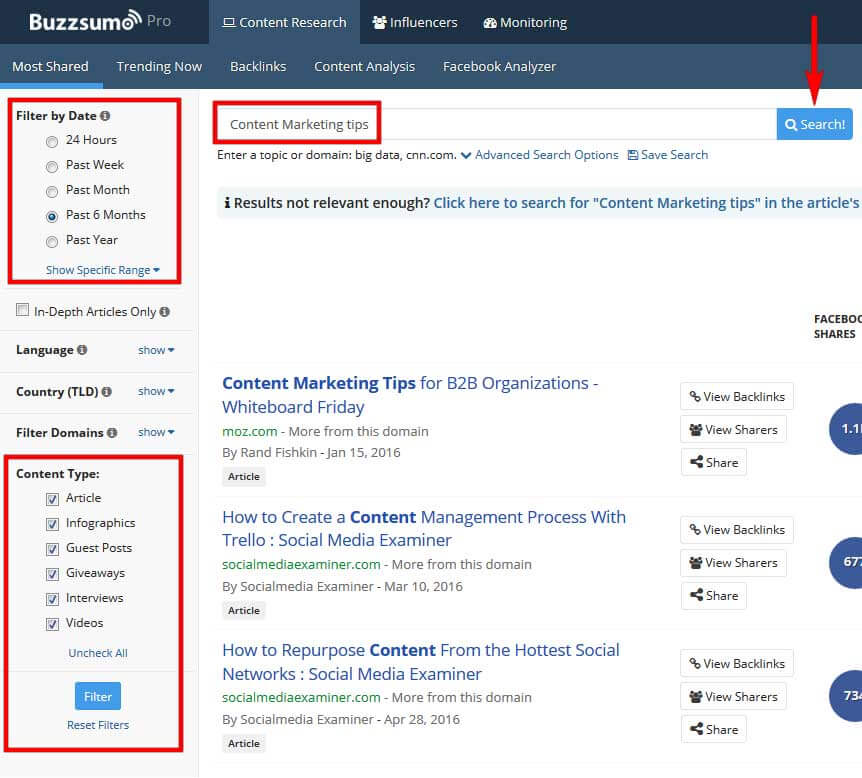The width and height of the screenshot is (862, 778).
Task: Uncheck the Giveaways content type
Action: click(x=52, y=574)
